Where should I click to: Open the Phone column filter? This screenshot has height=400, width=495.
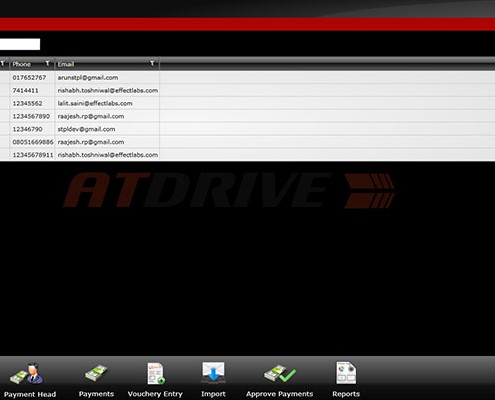(48, 63)
